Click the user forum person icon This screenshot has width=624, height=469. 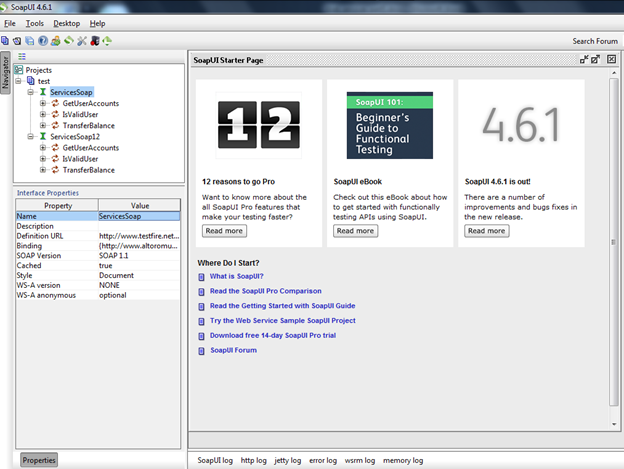pos(56,41)
